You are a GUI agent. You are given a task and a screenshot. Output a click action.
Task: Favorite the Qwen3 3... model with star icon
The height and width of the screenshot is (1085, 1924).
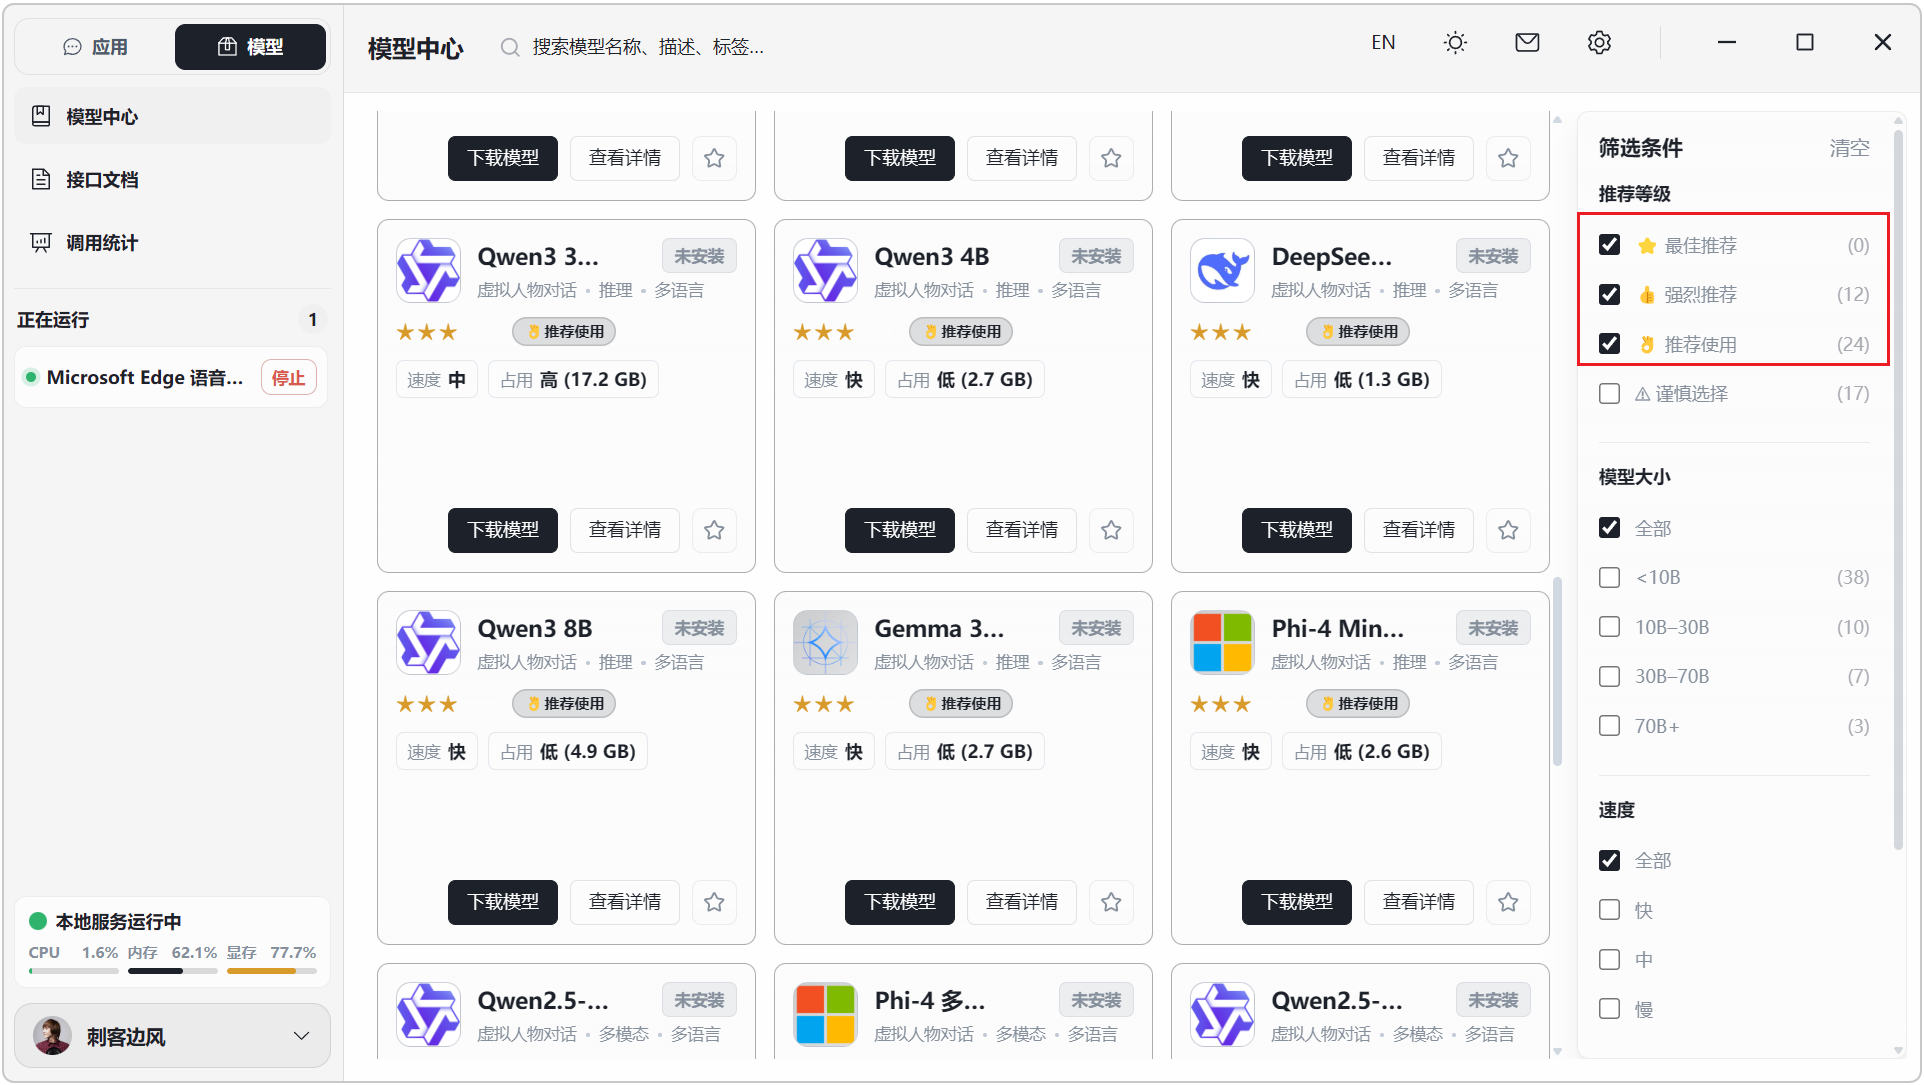coord(714,530)
